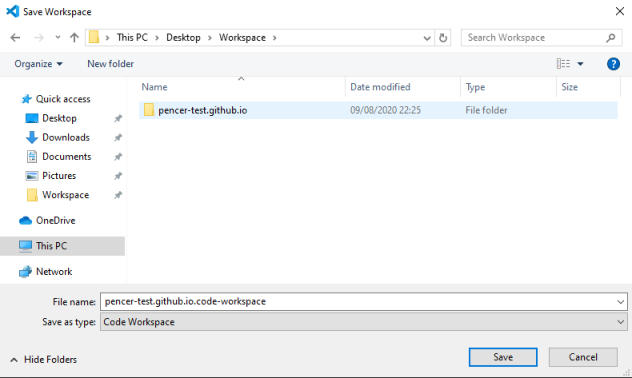
Task: Select This PC in the navigation pane
Action: click(x=62, y=246)
